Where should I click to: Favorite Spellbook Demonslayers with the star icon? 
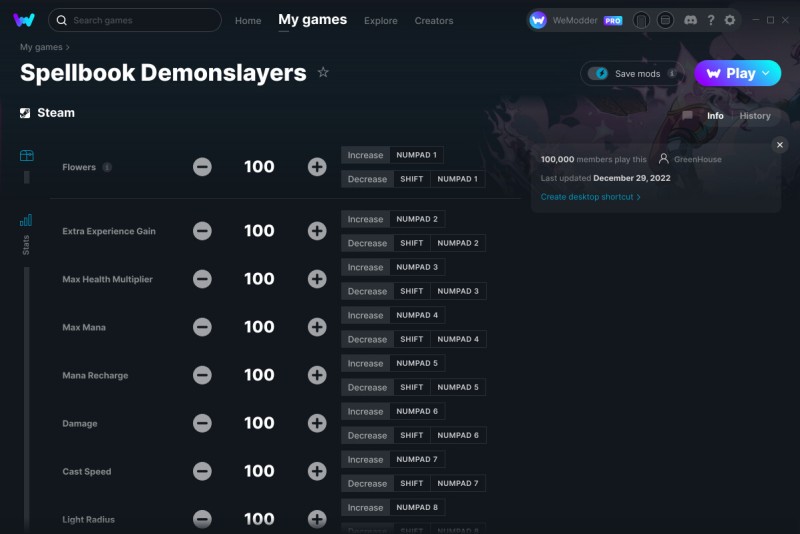click(x=323, y=72)
